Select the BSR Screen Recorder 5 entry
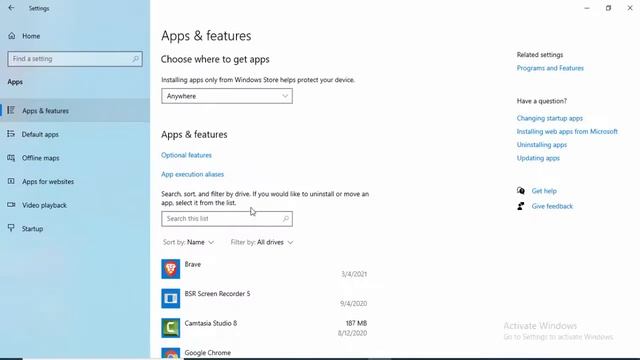640x360 pixels. tap(264, 298)
